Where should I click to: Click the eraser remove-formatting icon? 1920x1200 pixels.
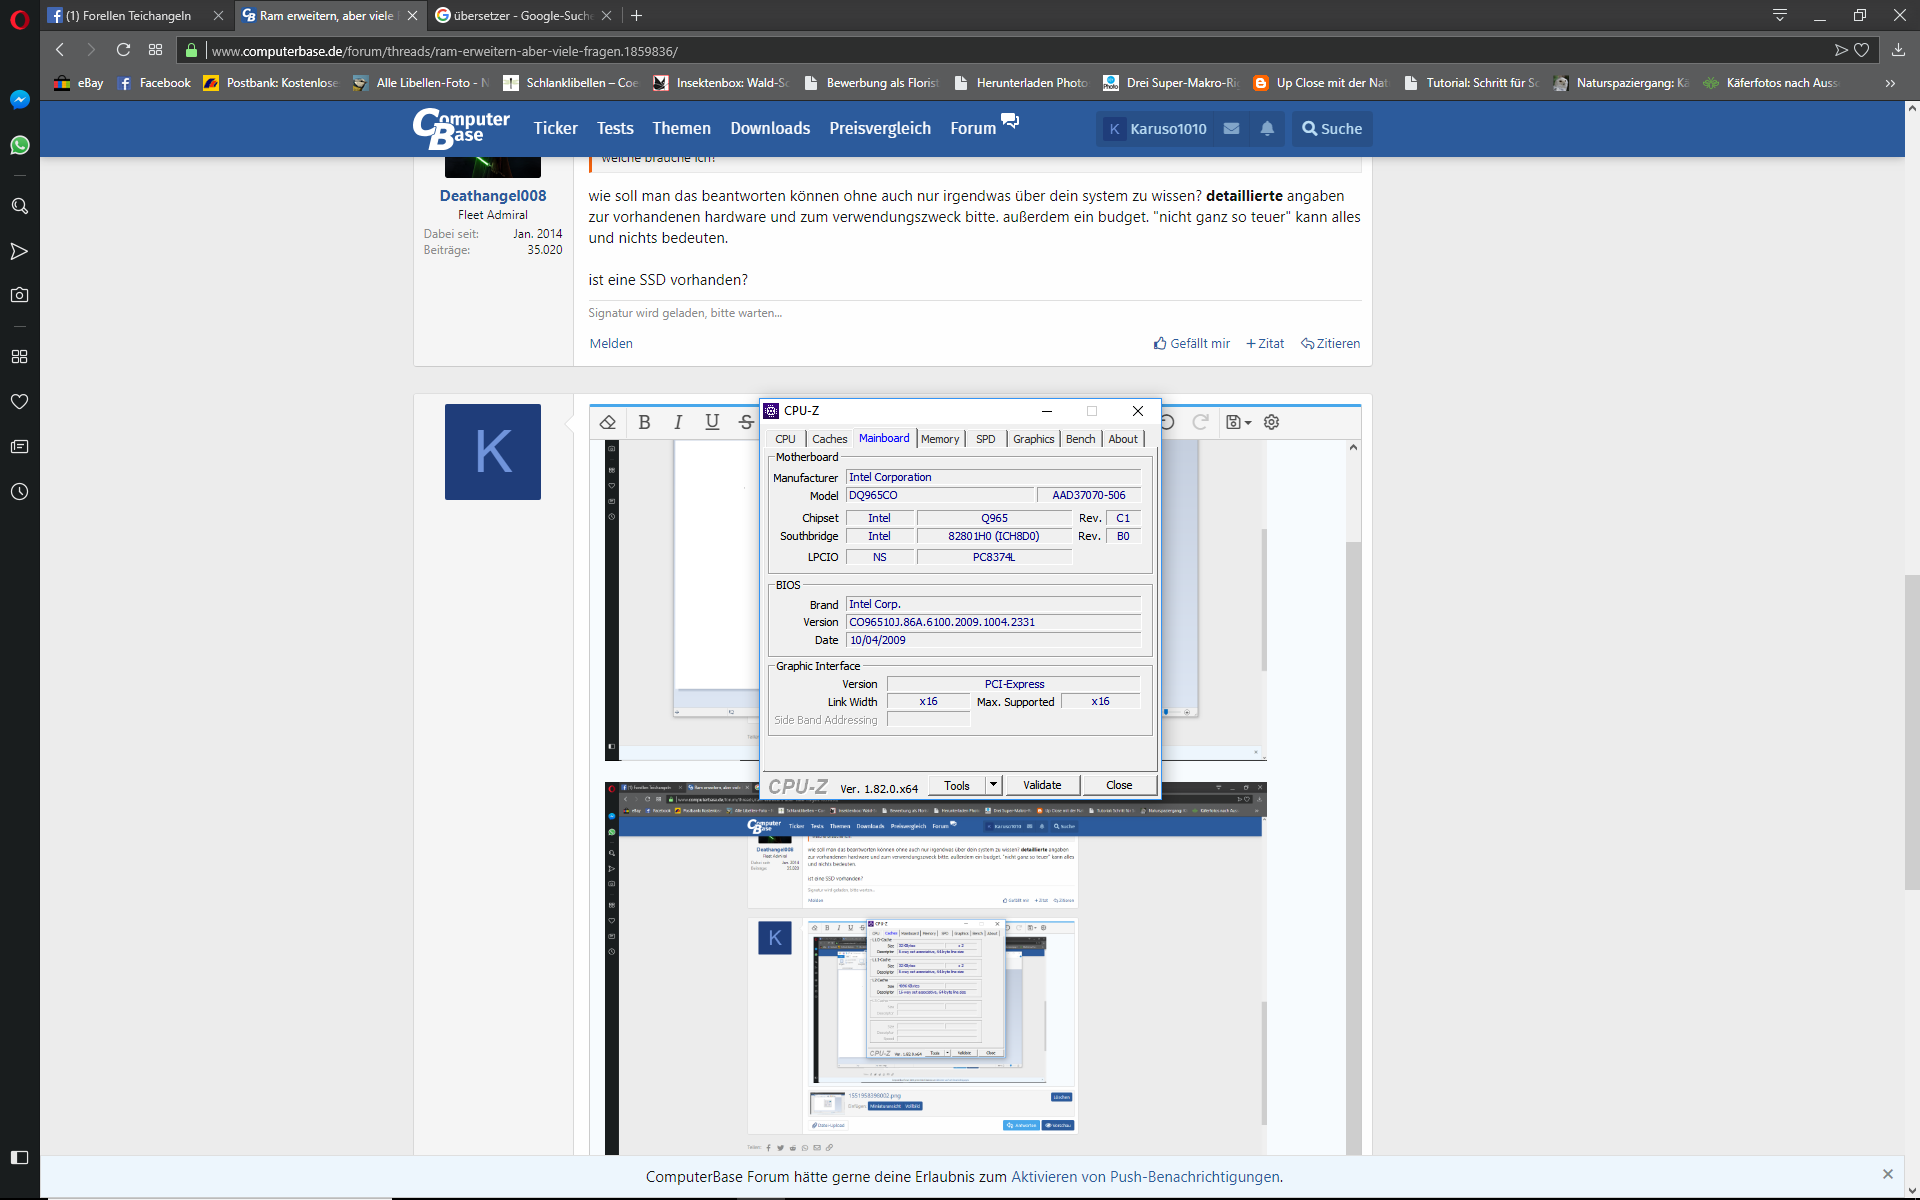point(608,422)
